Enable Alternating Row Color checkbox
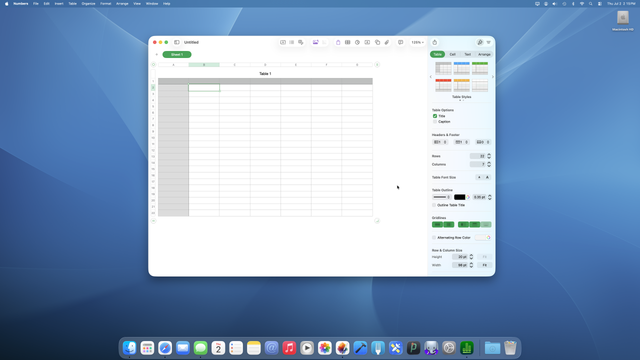 click(x=434, y=238)
